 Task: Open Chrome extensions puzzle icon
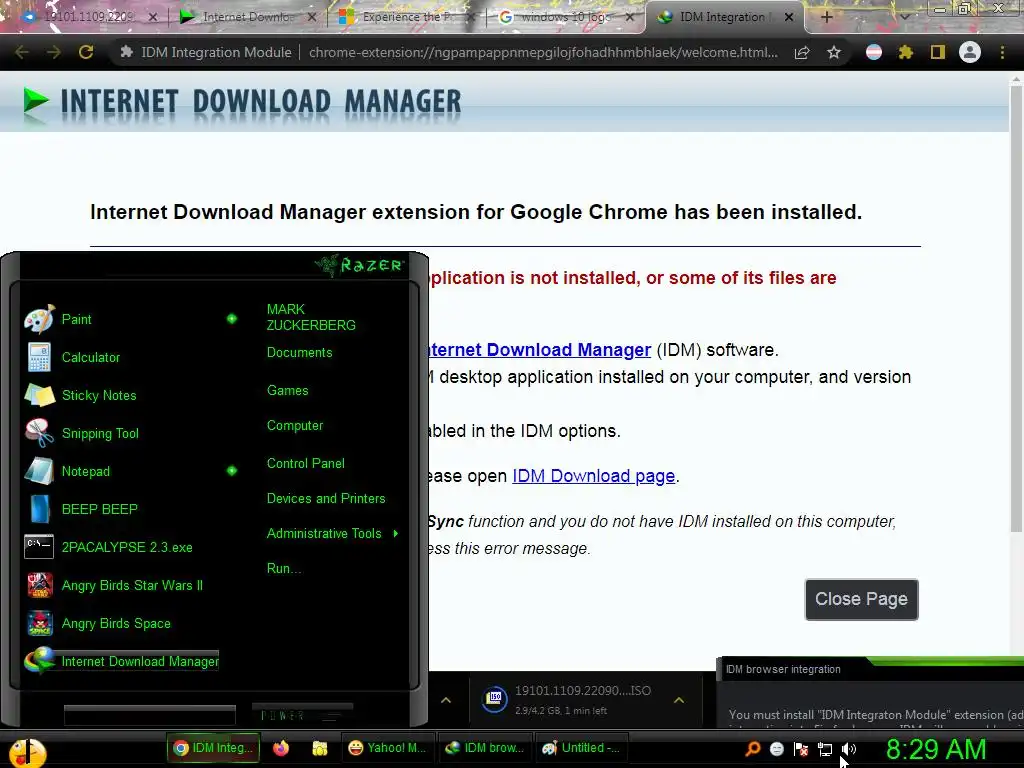click(906, 52)
